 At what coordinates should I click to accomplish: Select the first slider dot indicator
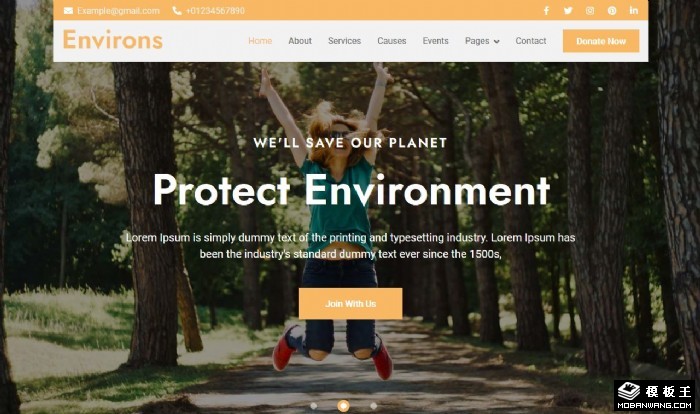(x=313, y=406)
